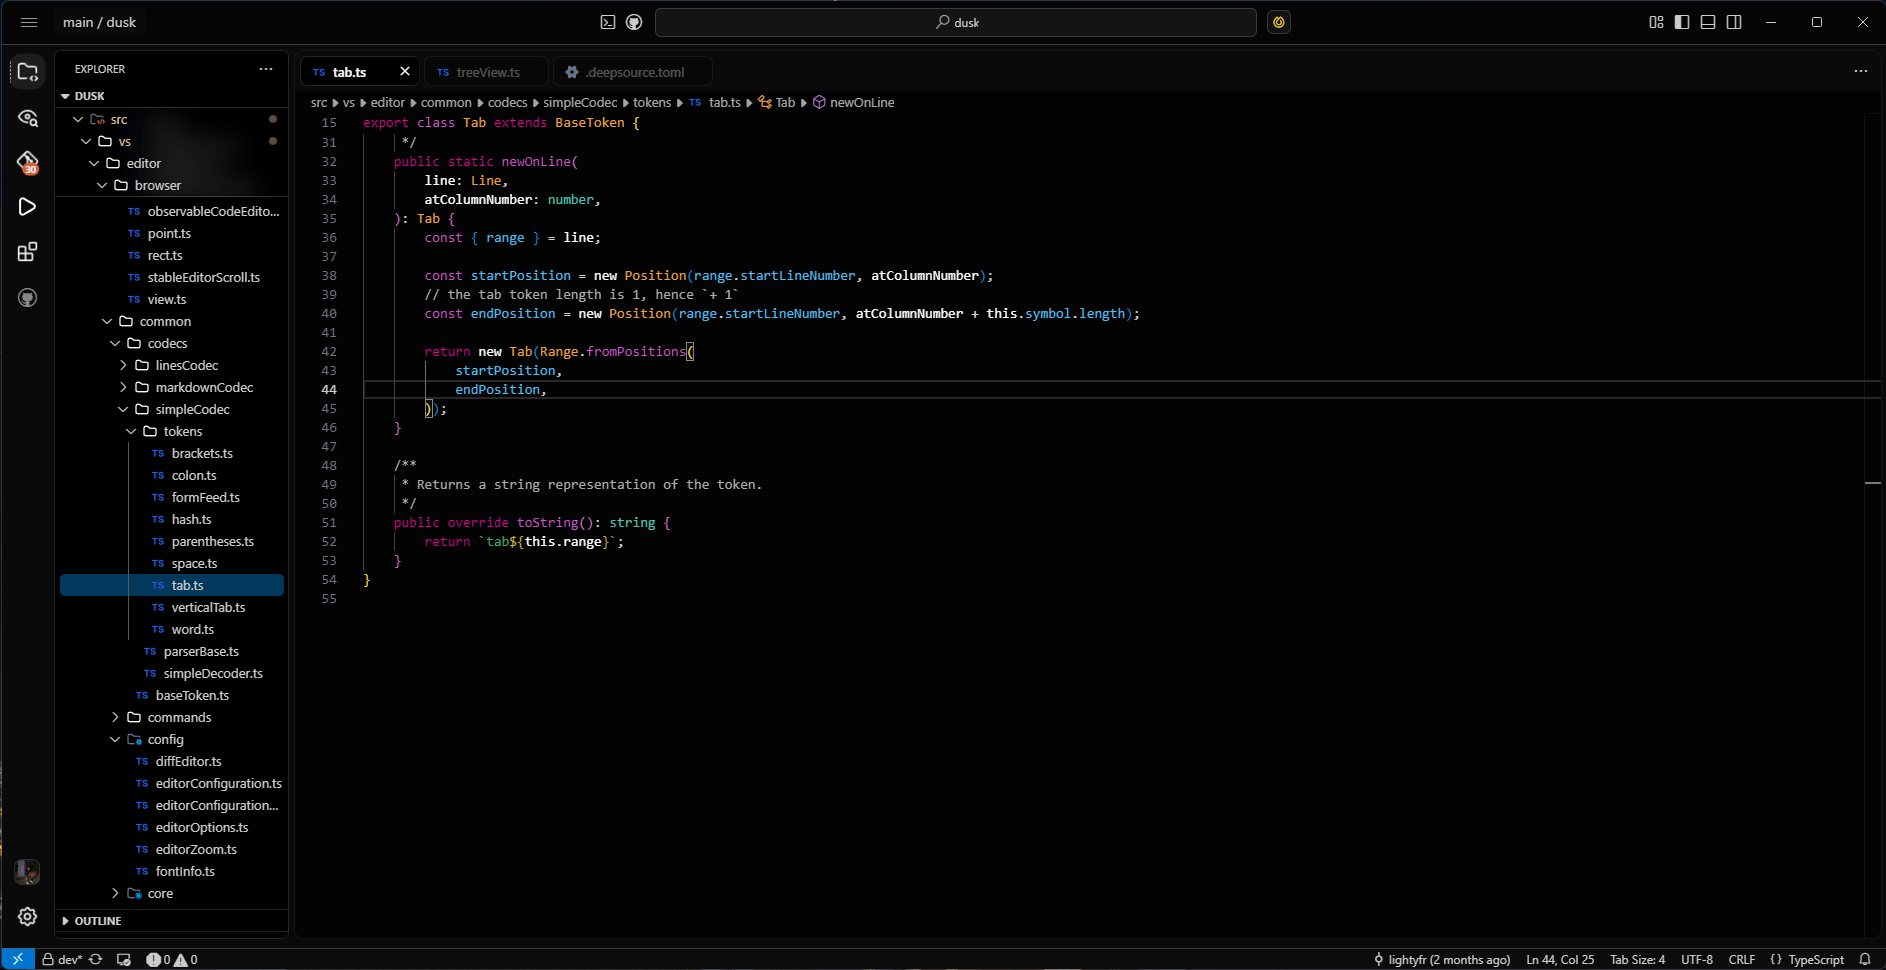Viewport: 1886px width, 970px height.
Task: Toggle Secondary Side Bar visibility
Action: [1734, 22]
